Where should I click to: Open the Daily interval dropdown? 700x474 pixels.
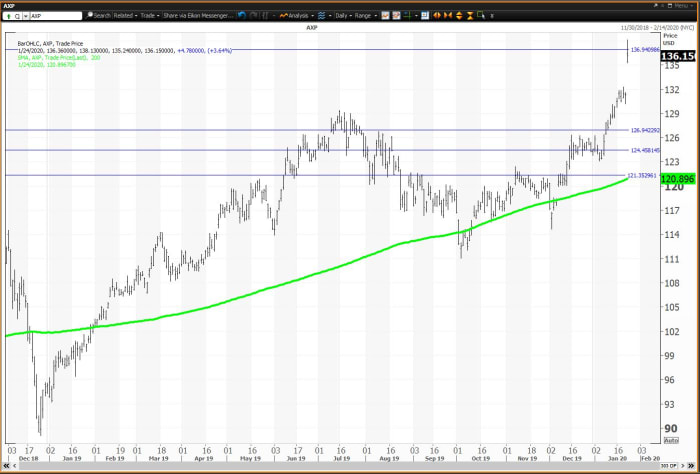point(342,16)
